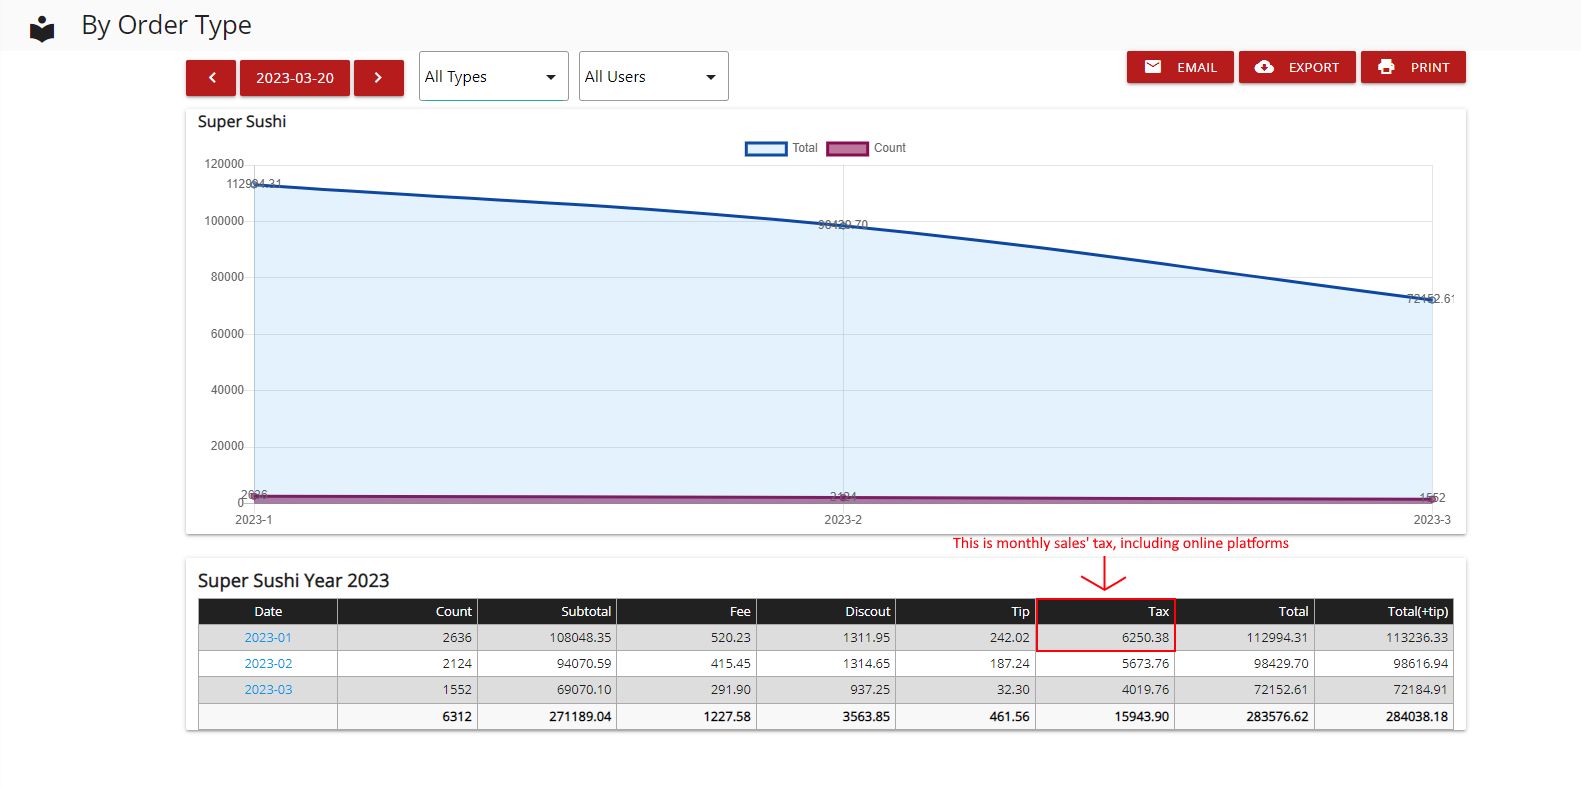Advance to next date with right chevron
The image size is (1581, 789).
(x=378, y=78)
